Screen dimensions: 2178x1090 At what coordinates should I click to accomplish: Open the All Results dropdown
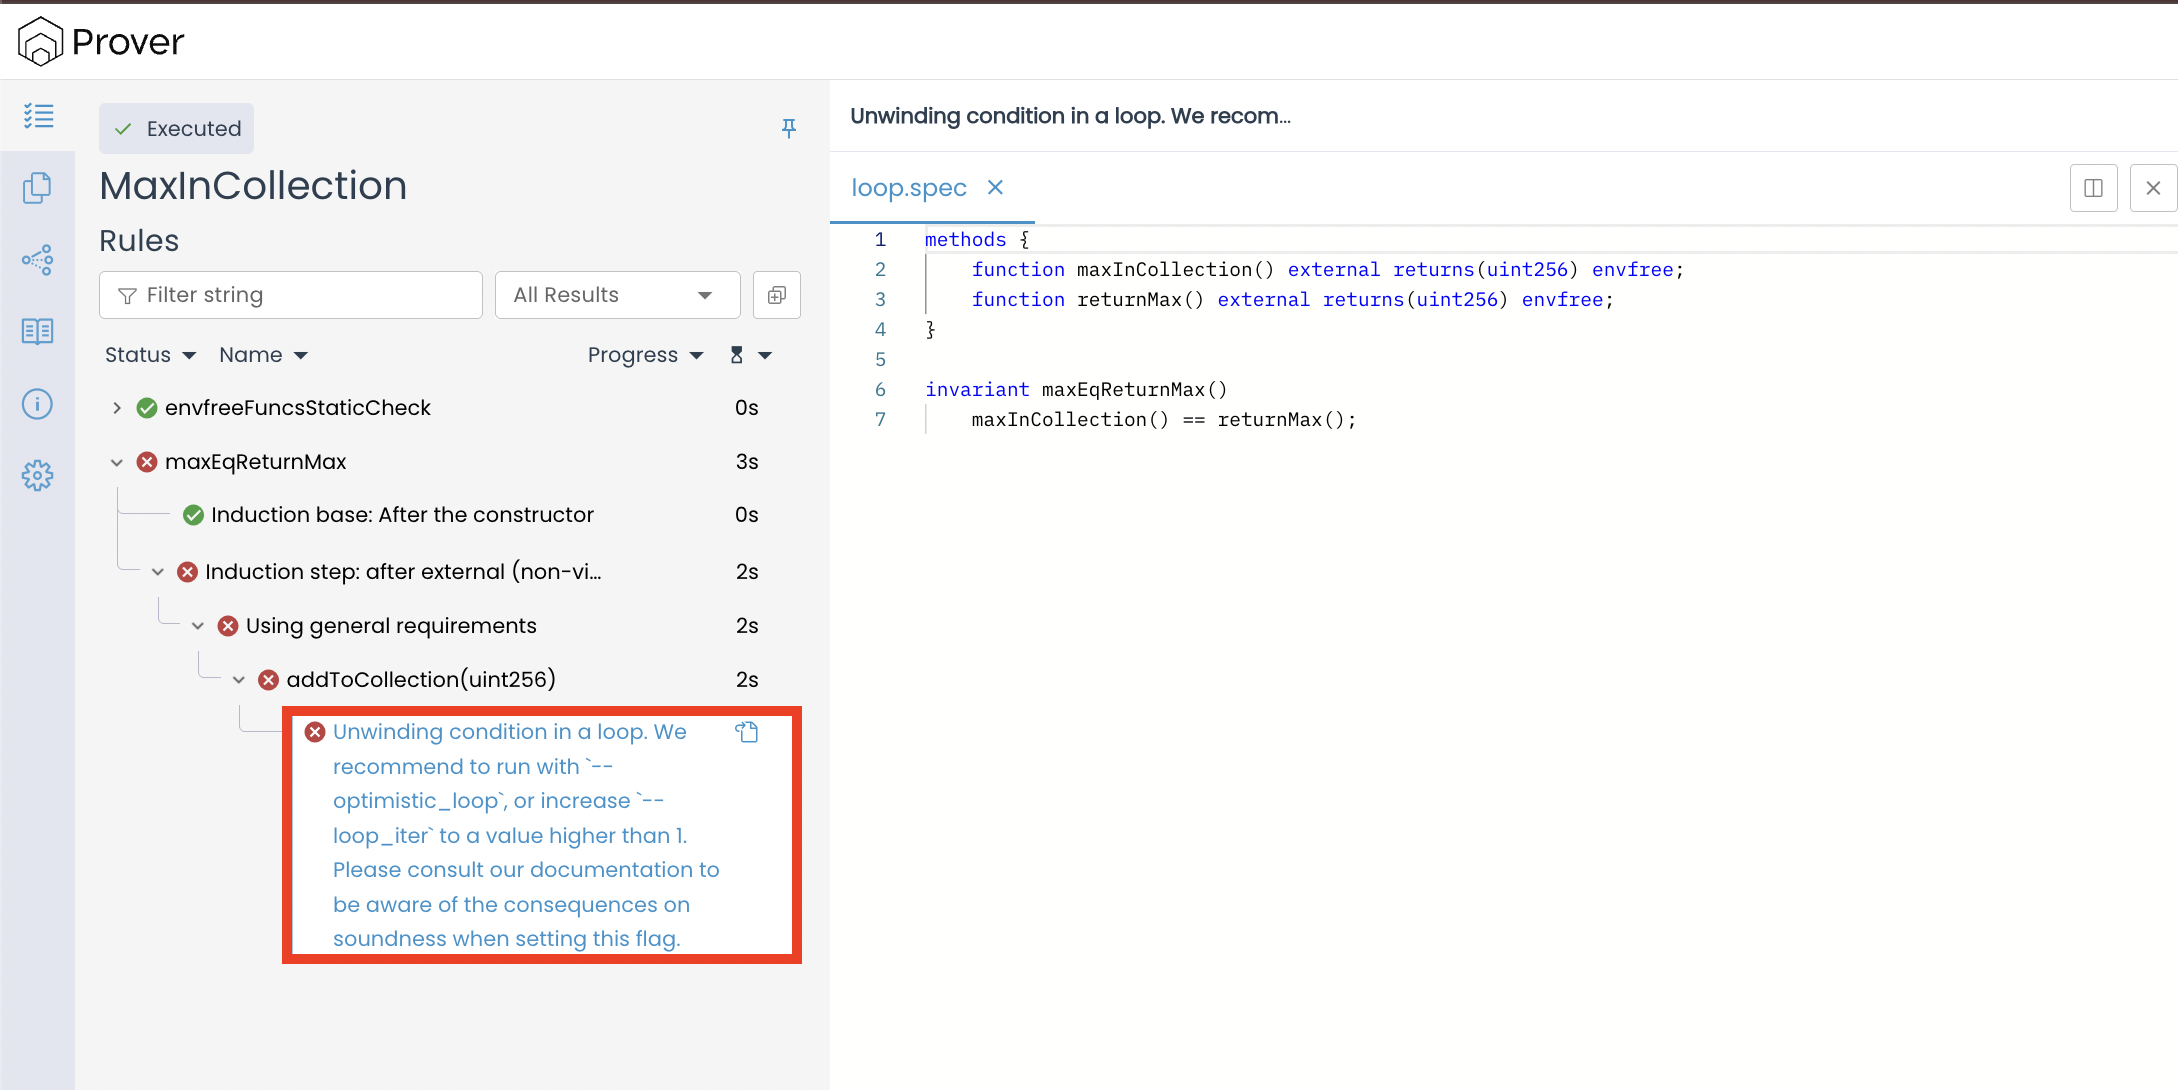617,295
